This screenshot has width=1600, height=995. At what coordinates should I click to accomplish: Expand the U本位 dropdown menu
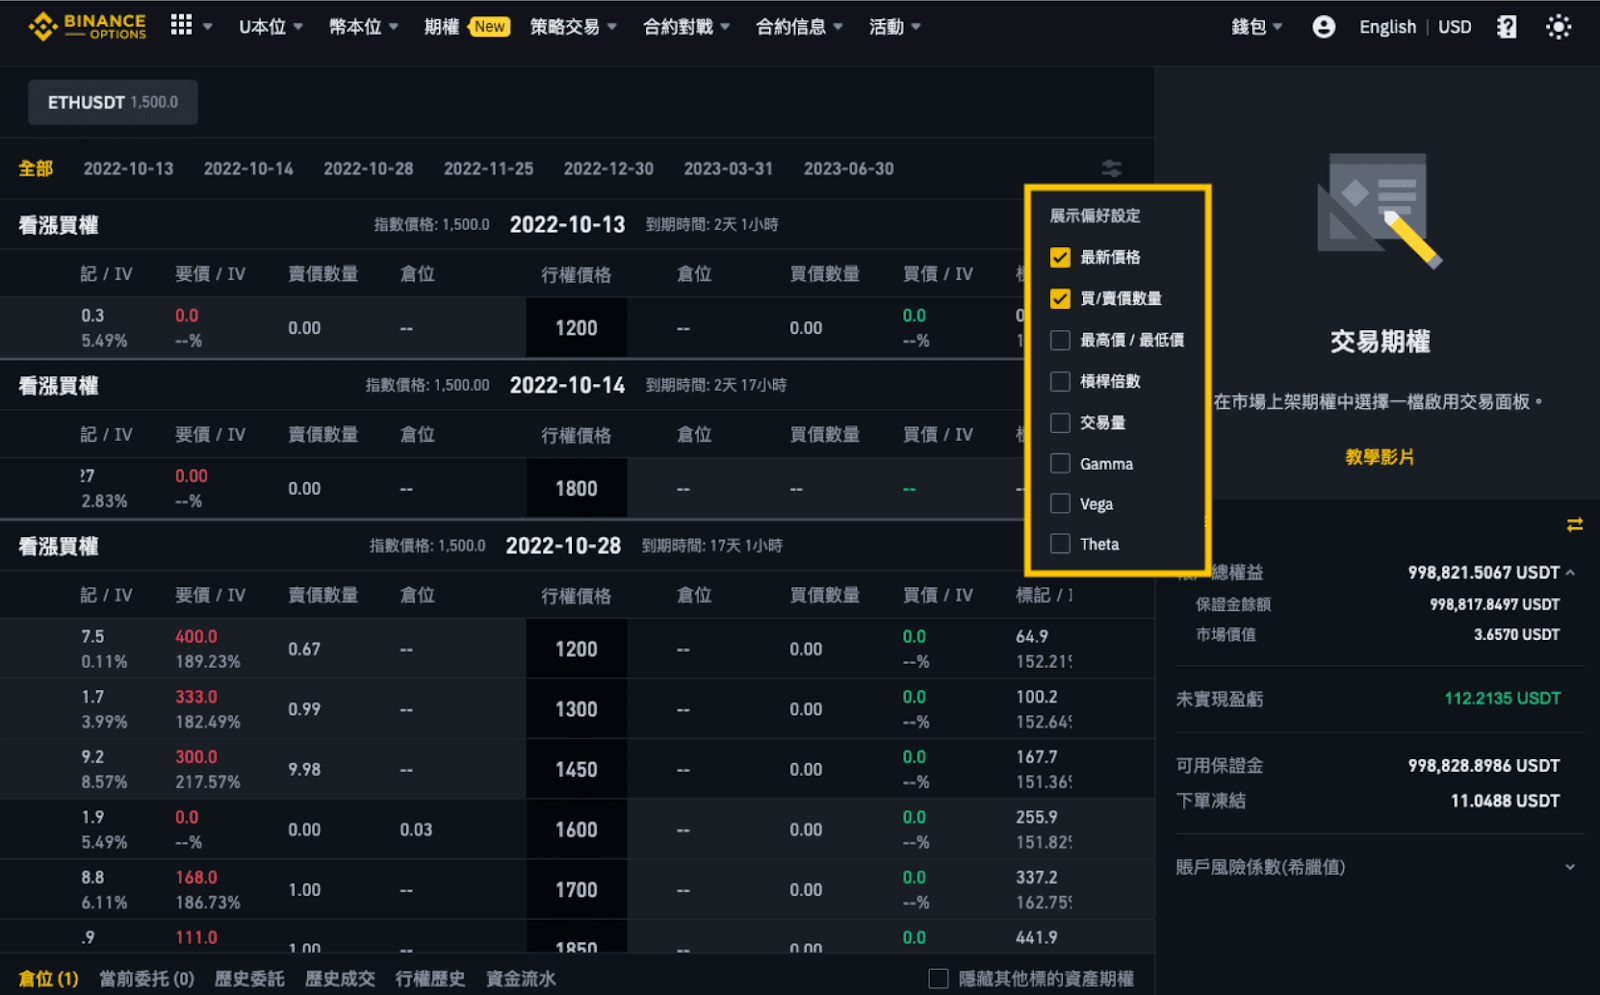click(270, 27)
